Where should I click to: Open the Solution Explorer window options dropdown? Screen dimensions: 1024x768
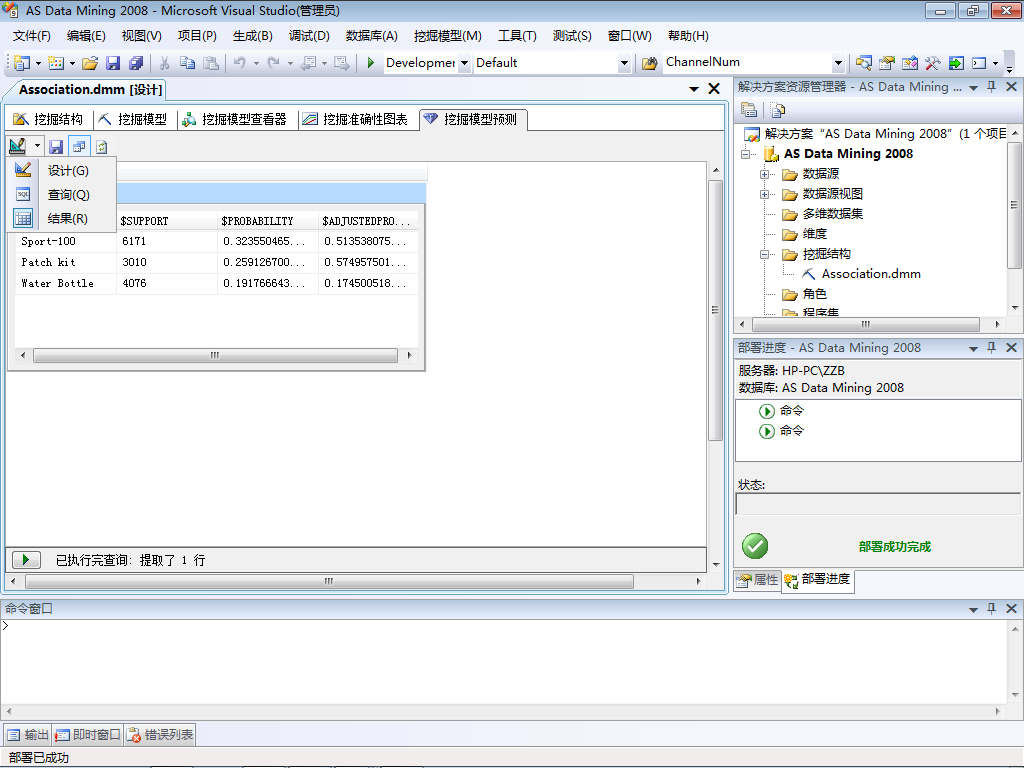click(x=973, y=88)
